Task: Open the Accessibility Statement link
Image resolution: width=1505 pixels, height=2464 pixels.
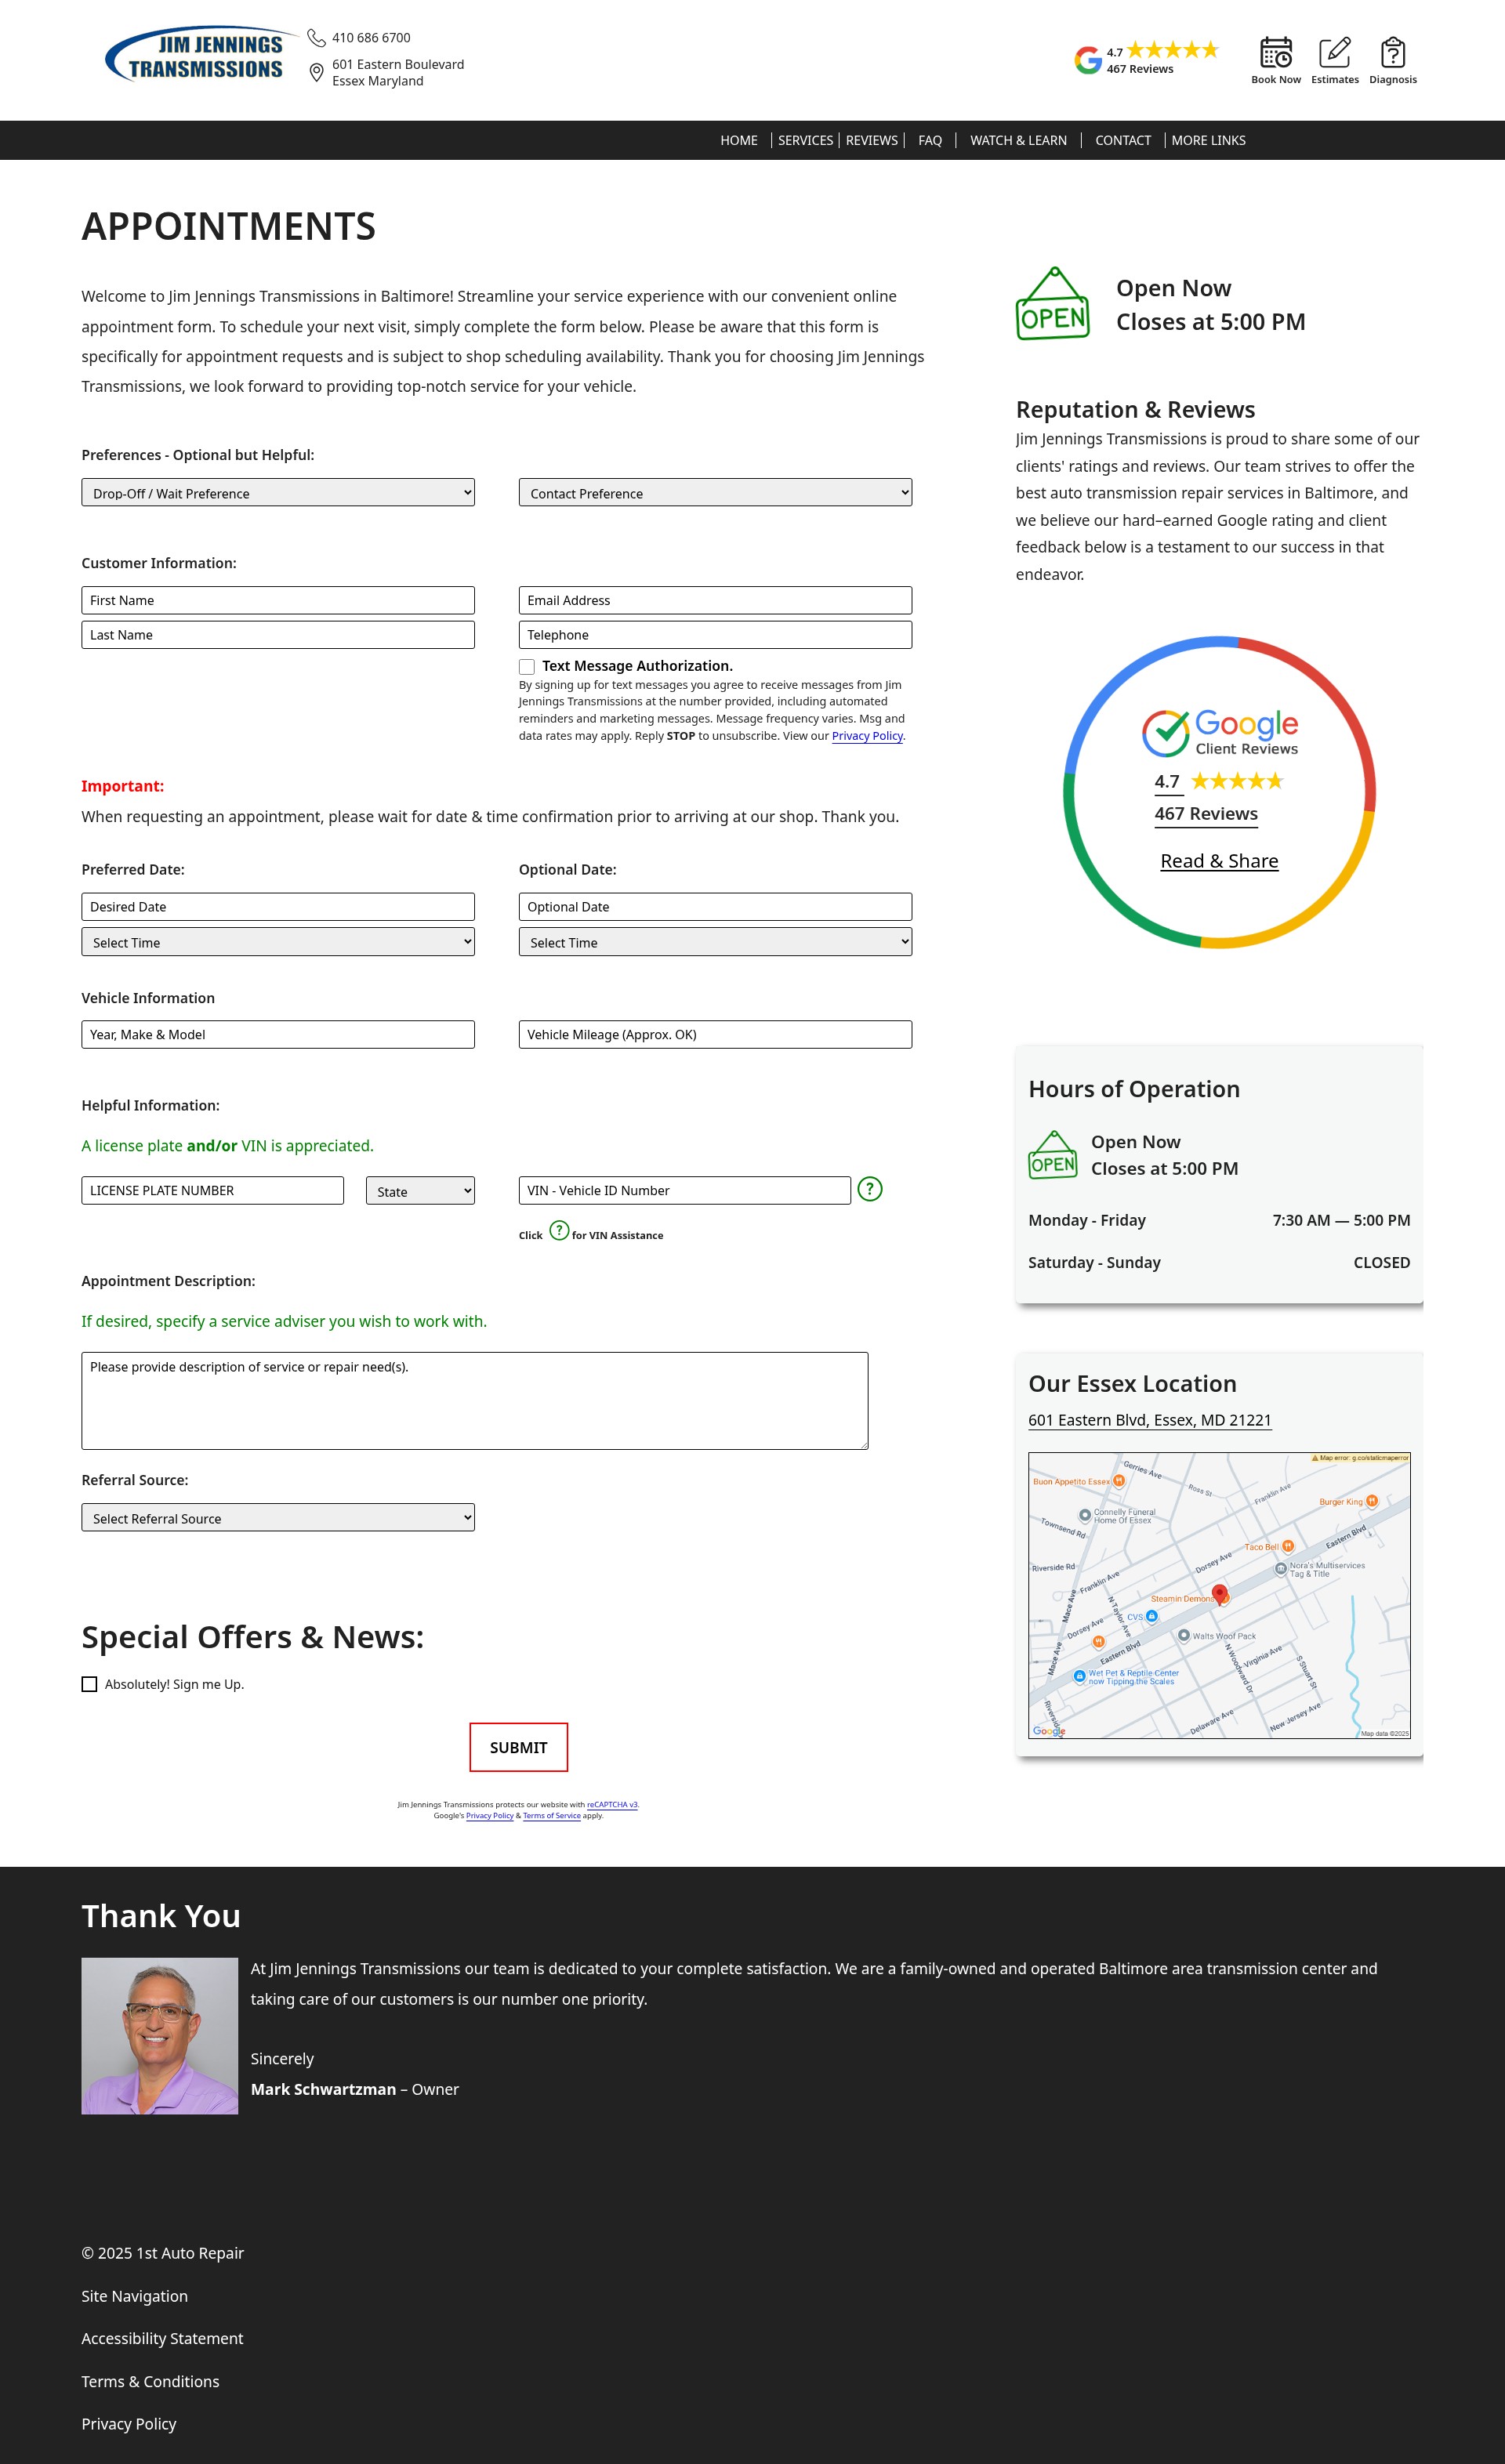Action: (x=162, y=2338)
